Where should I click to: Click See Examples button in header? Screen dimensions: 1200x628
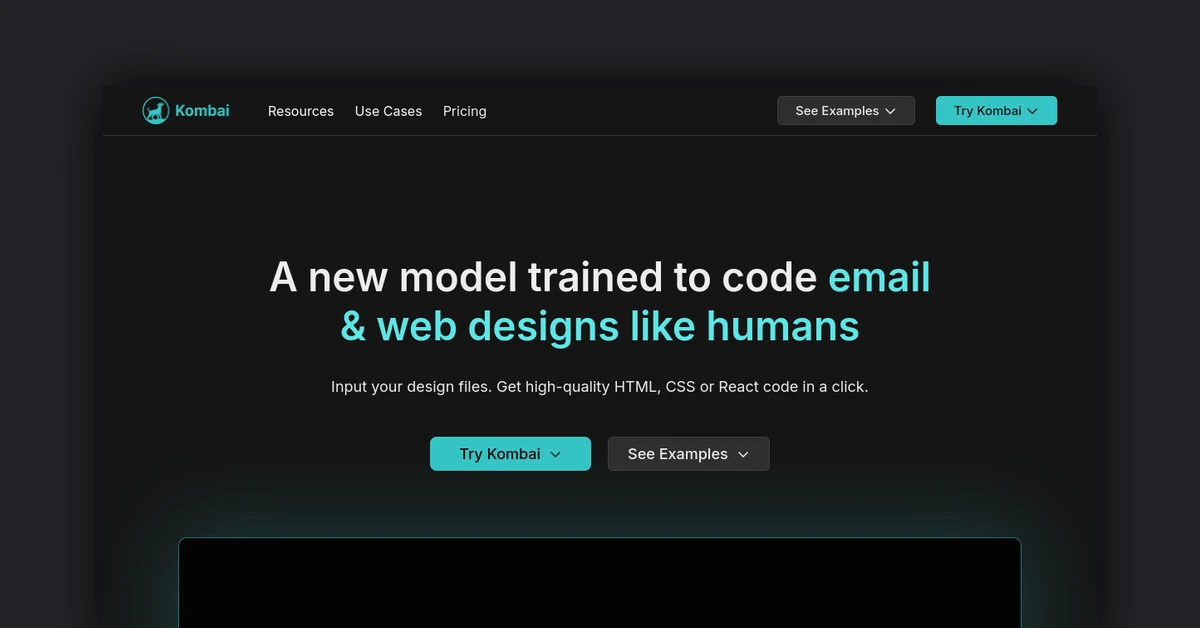pyautogui.click(x=836, y=111)
